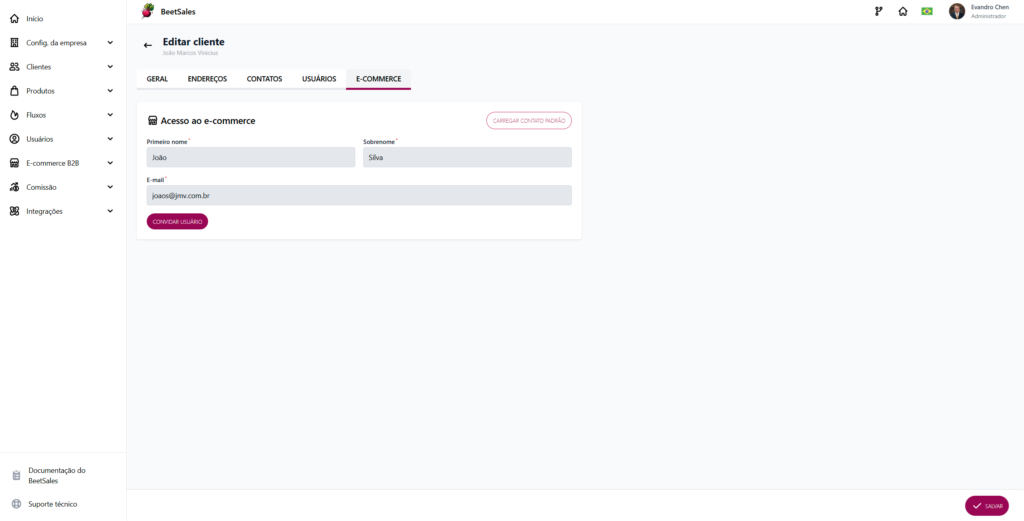This screenshot has width=1024, height=521.
Task: Focus the E-mail input field
Action: point(359,195)
